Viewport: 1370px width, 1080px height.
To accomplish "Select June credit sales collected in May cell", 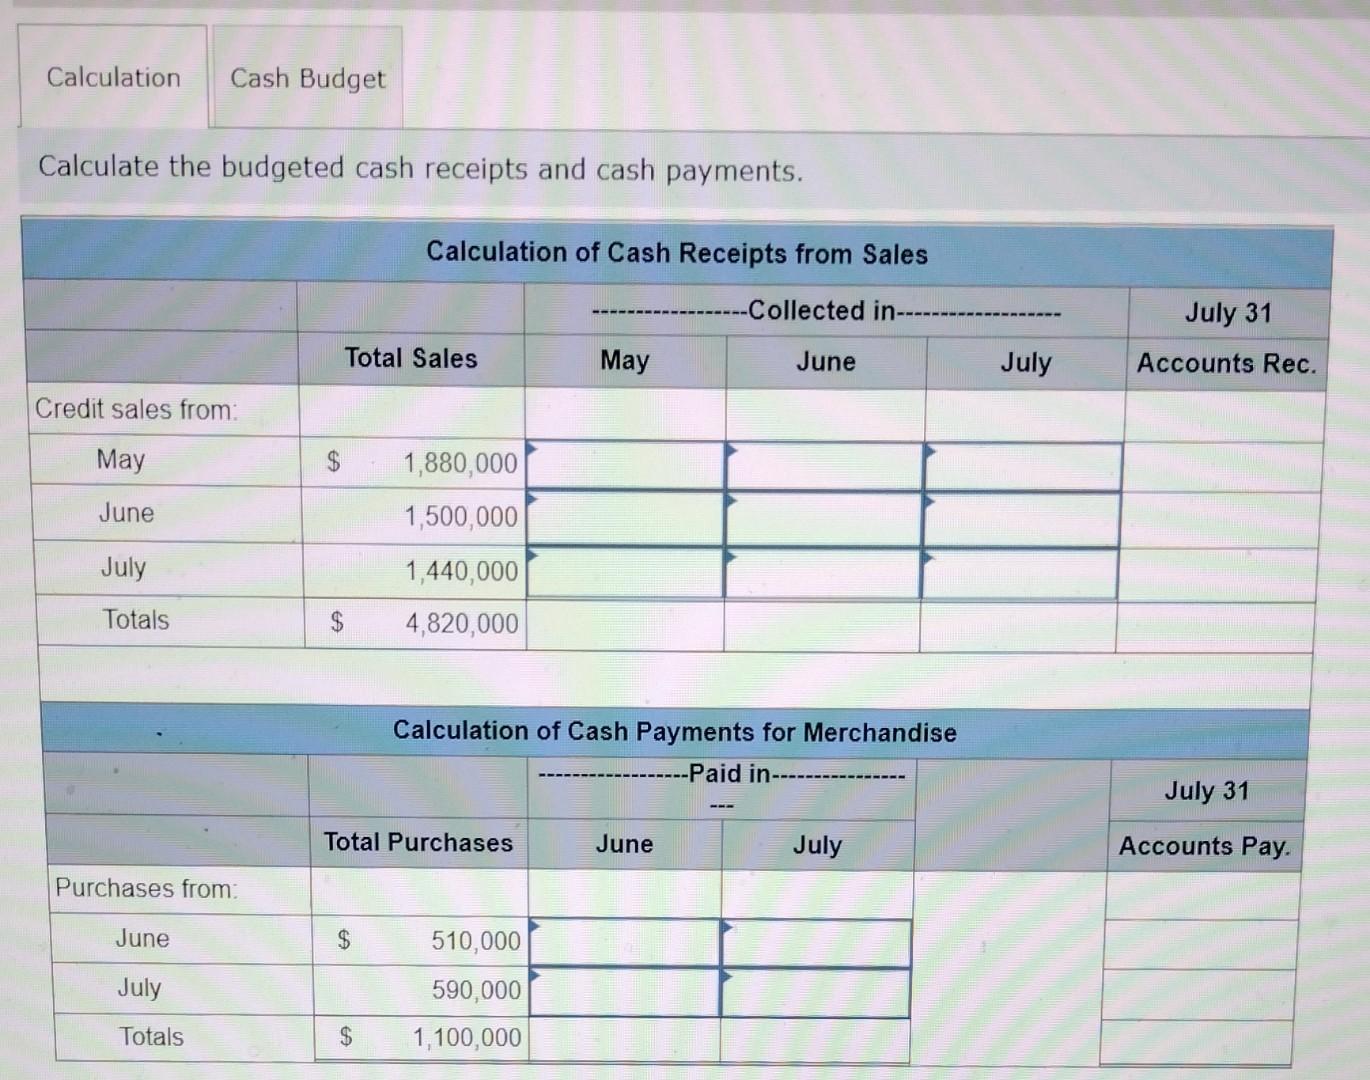I will (625, 518).
